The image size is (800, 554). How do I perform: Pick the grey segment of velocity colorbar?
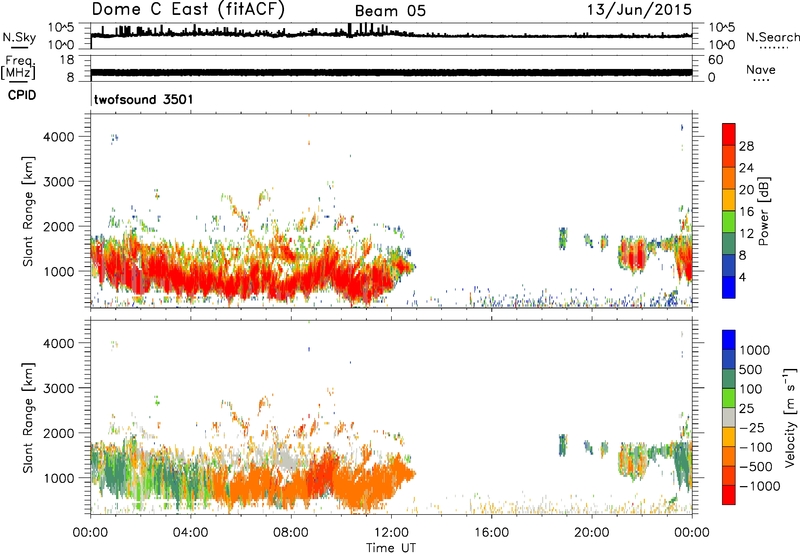pyautogui.click(x=729, y=418)
